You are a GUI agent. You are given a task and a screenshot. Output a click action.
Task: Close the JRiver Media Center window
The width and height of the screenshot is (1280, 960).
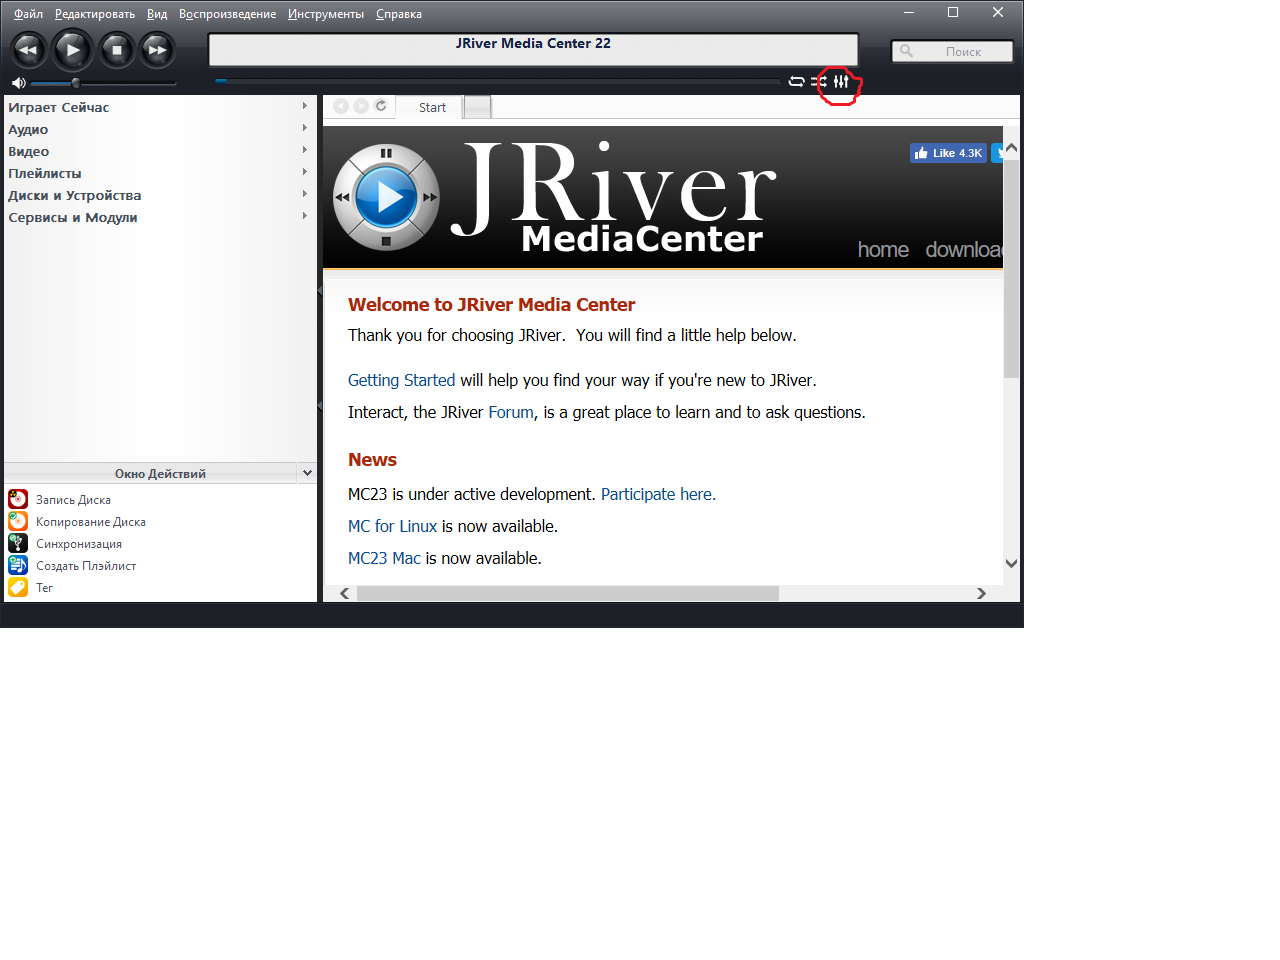tap(998, 13)
